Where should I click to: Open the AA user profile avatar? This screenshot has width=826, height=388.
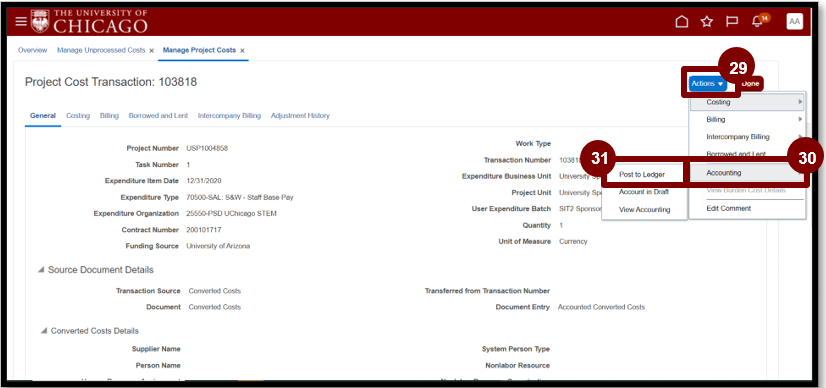[794, 22]
